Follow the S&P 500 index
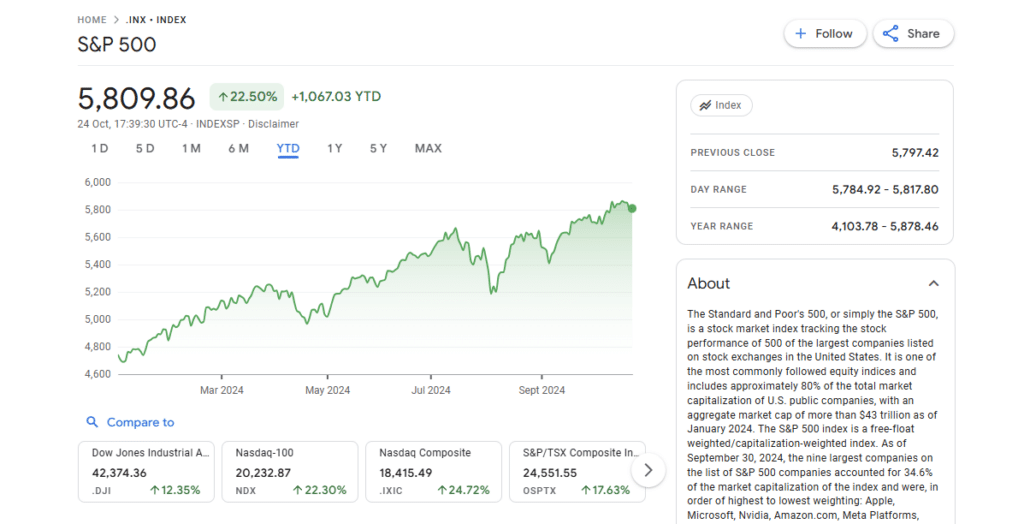This screenshot has height=524, width=1024. [x=825, y=33]
